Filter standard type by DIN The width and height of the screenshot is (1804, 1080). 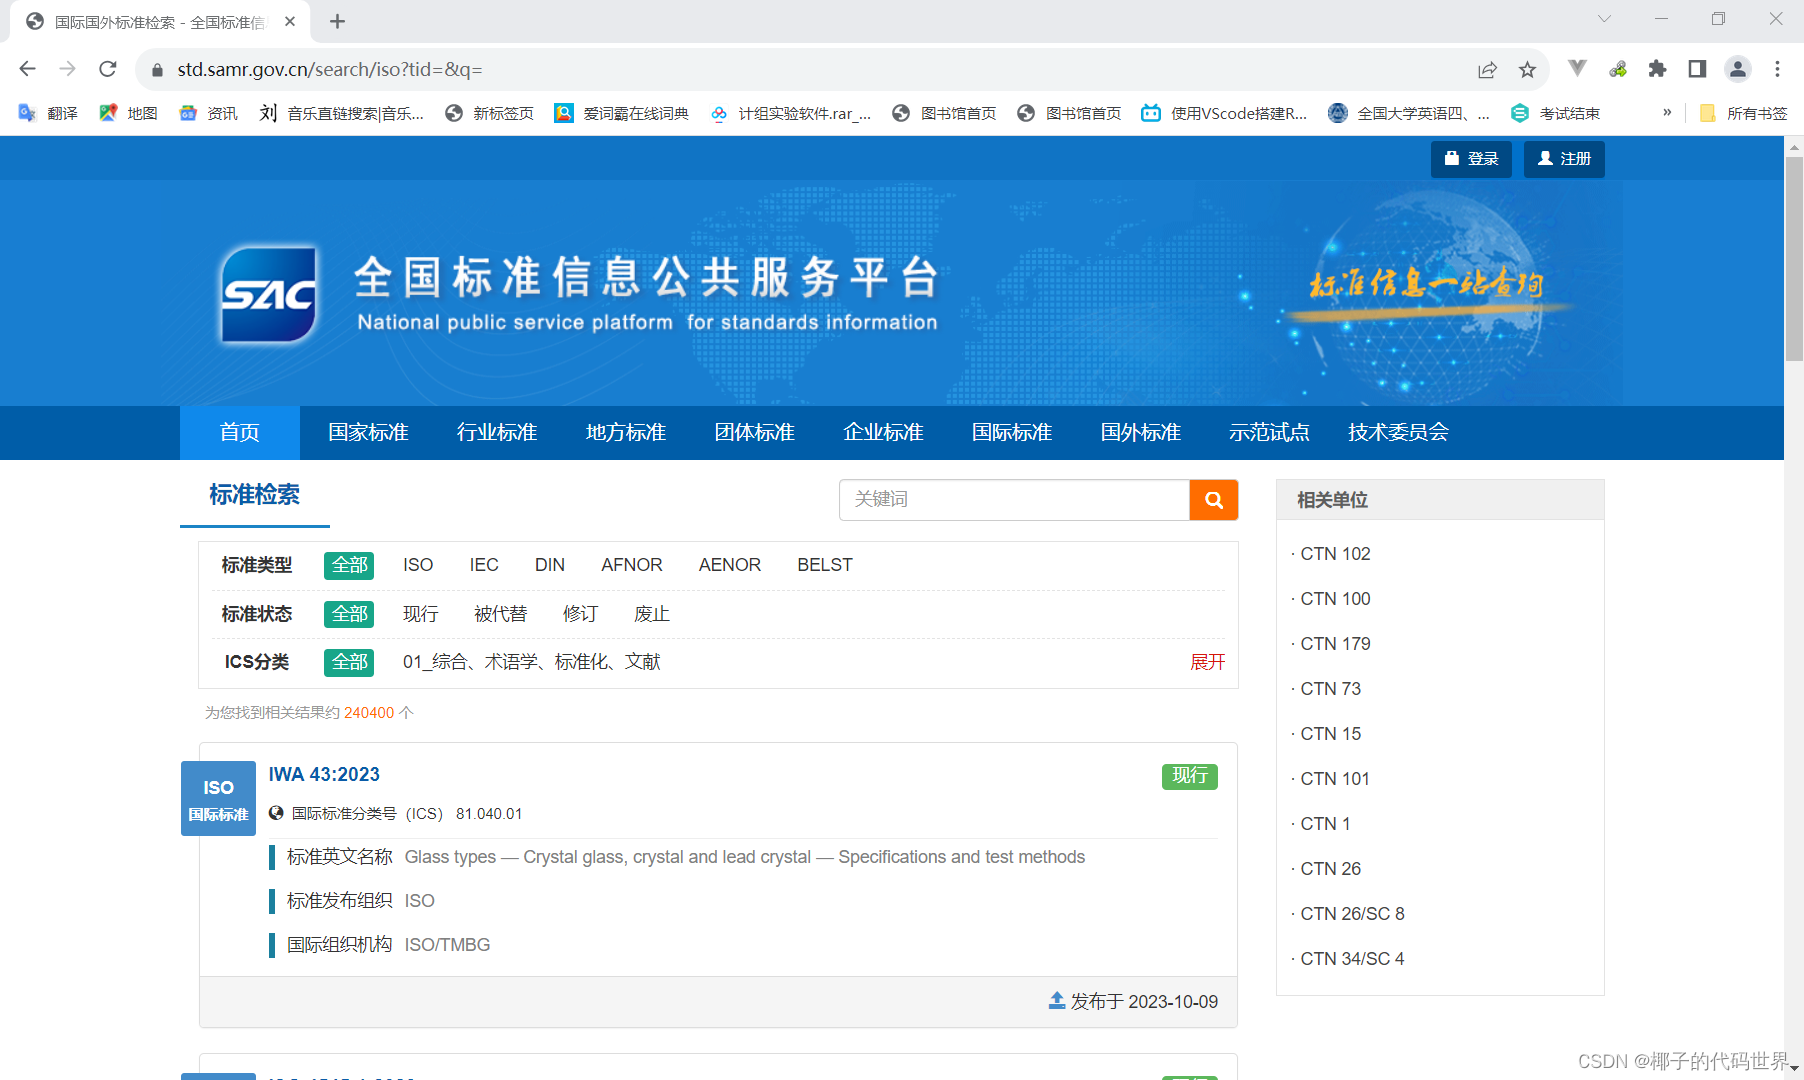pyautogui.click(x=550, y=565)
